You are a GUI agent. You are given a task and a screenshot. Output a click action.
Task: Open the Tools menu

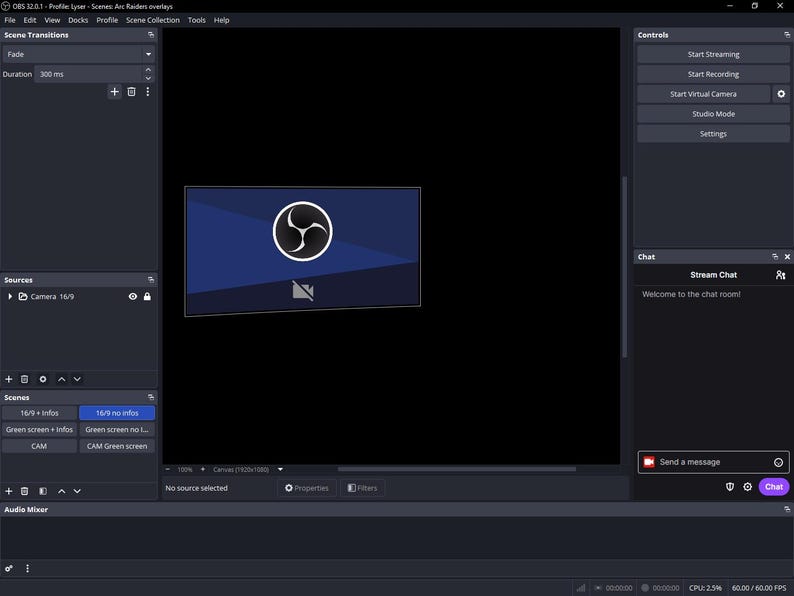196,20
